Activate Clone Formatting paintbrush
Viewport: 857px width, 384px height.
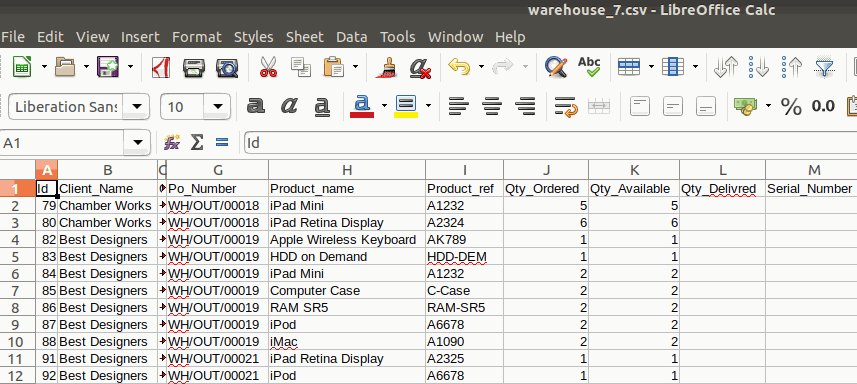(x=387, y=68)
